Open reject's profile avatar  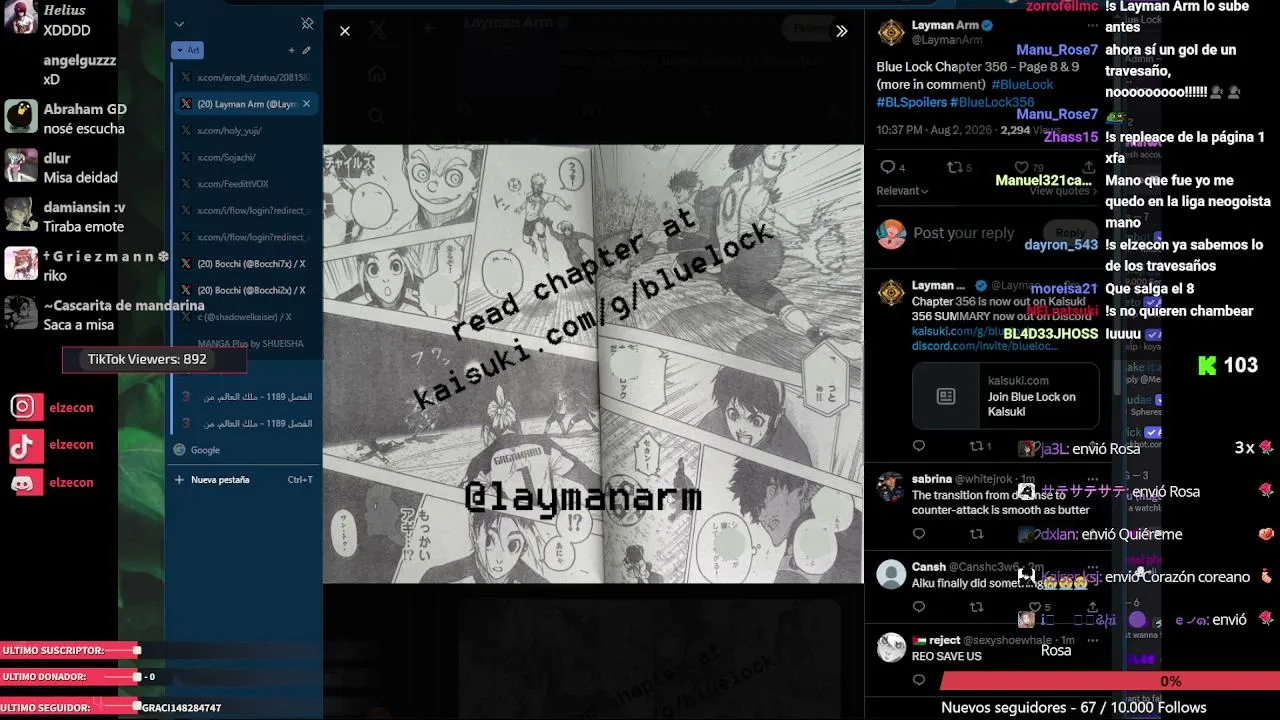click(x=891, y=647)
